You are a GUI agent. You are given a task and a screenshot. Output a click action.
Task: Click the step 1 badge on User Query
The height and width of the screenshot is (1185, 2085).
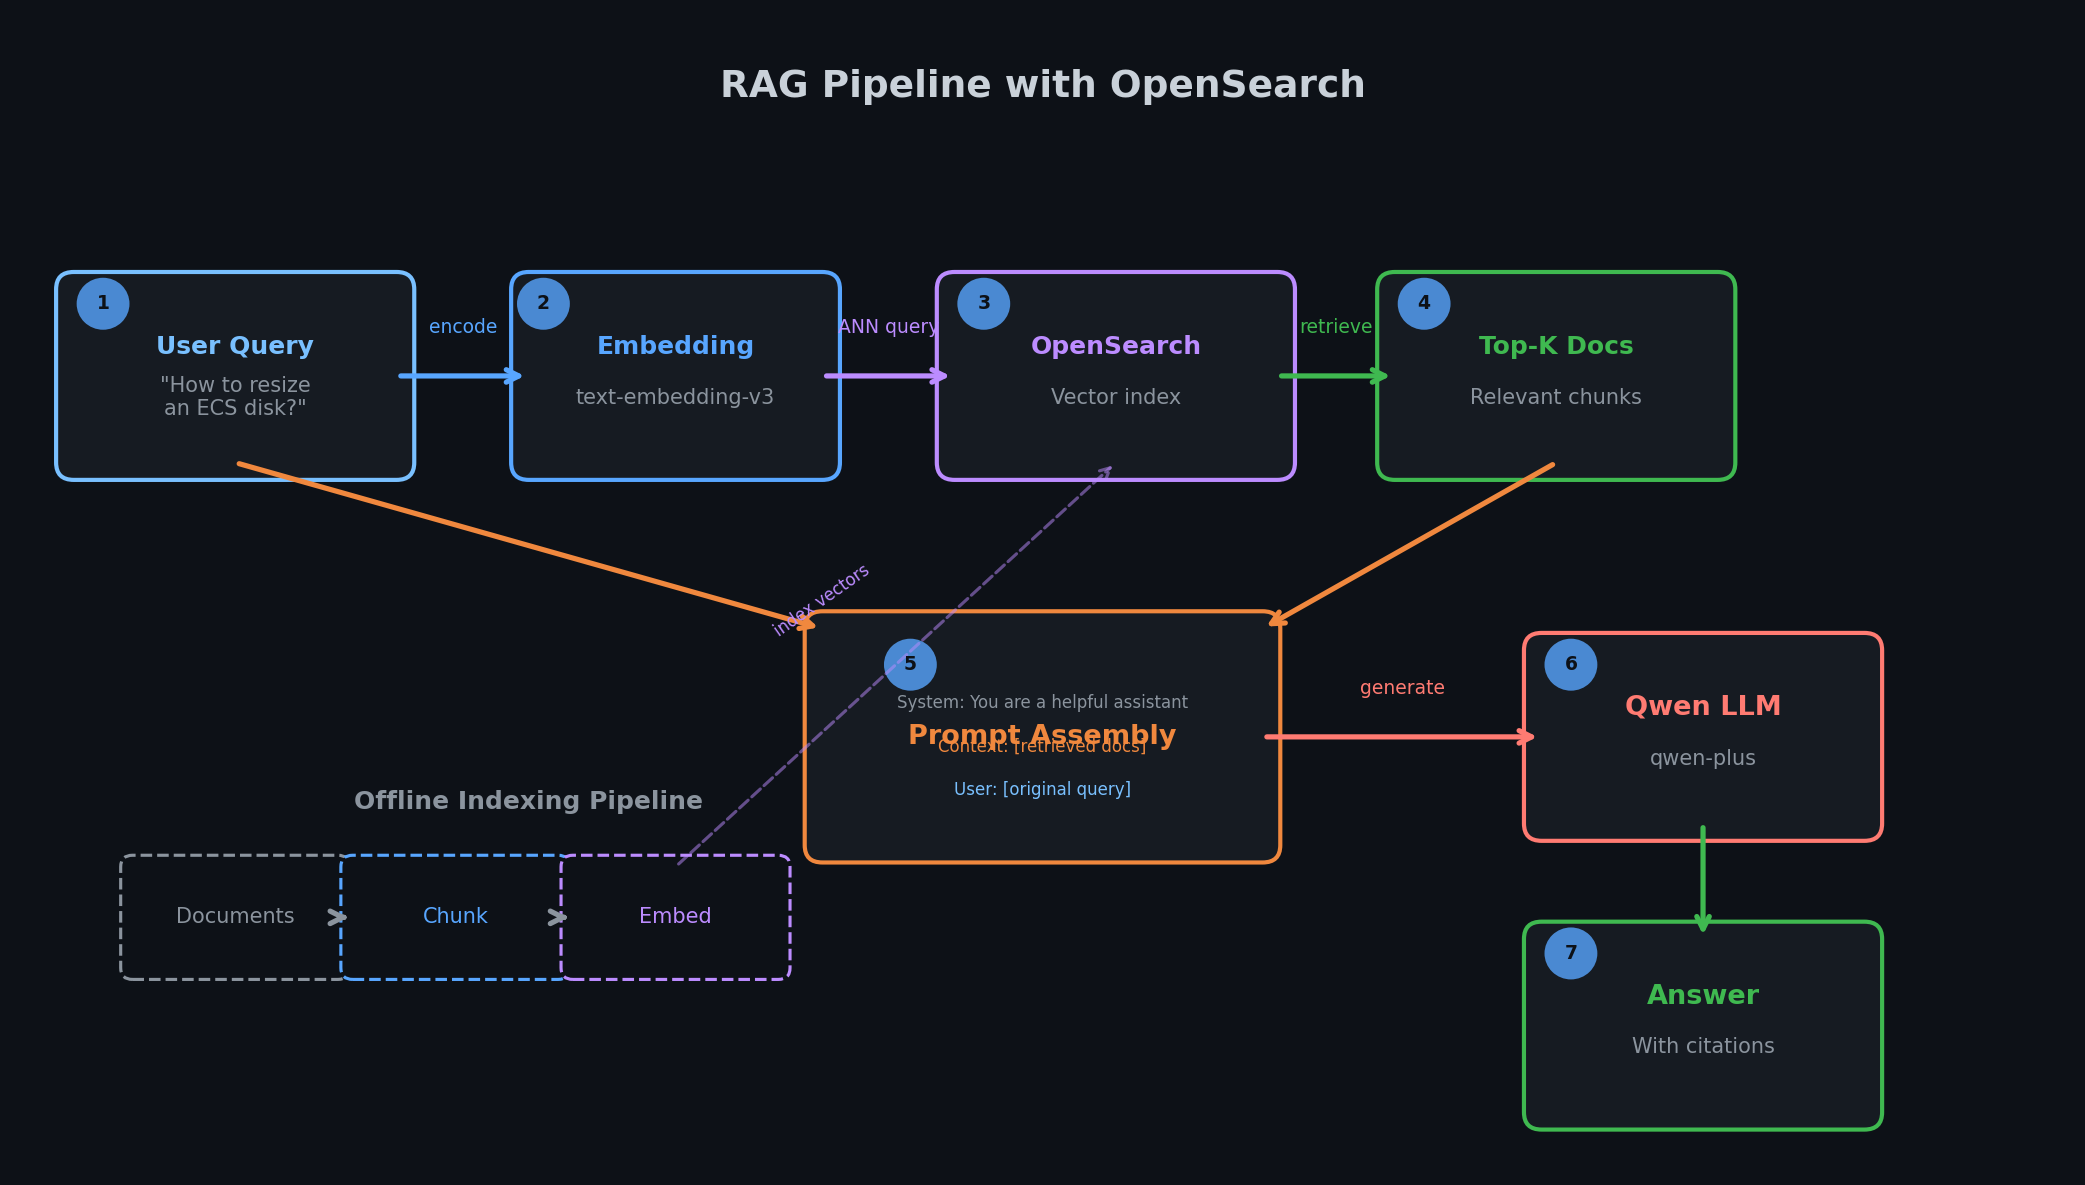pyautogui.click(x=103, y=304)
